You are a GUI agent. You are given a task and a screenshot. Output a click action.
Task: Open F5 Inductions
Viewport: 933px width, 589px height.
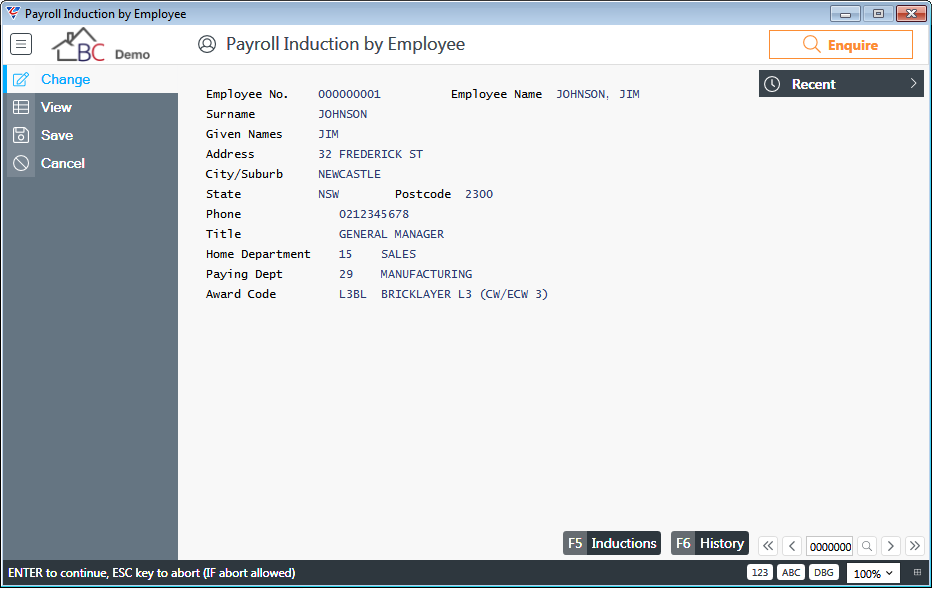pos(612,543)
